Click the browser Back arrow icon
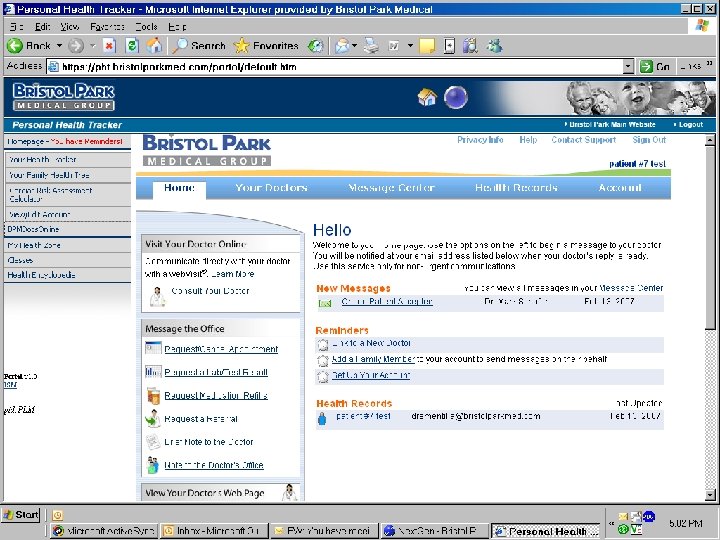Image resolution: width=720 pixels, height=540 pixels. pyautogui.click(x=15, y=45)
